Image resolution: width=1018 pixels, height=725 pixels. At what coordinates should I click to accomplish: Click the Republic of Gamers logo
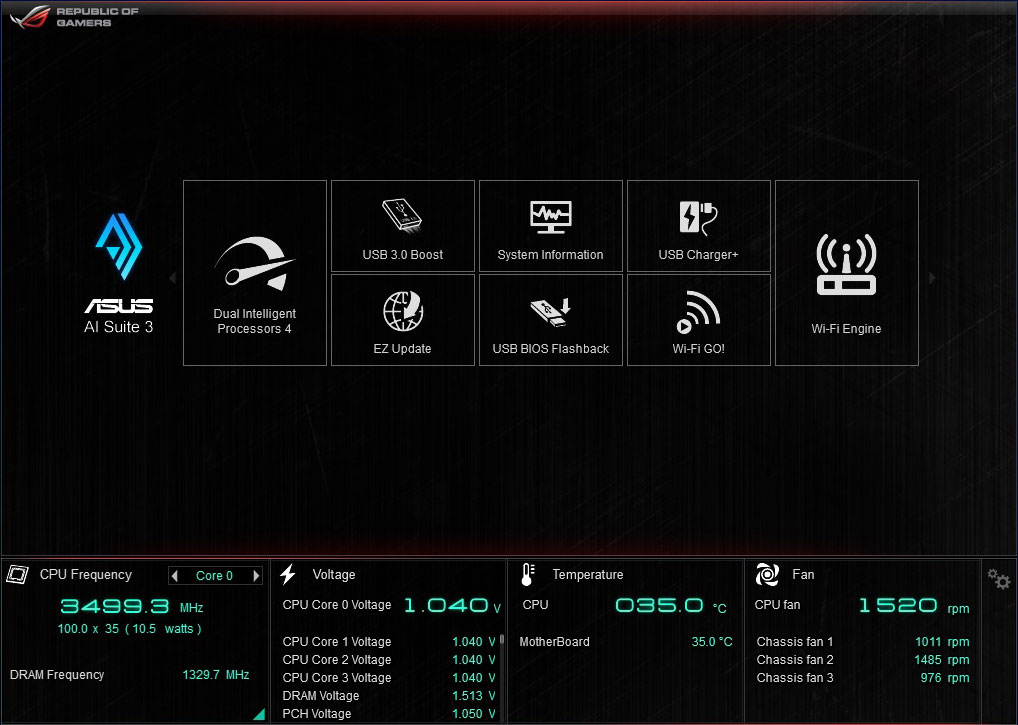pos(74,17)
